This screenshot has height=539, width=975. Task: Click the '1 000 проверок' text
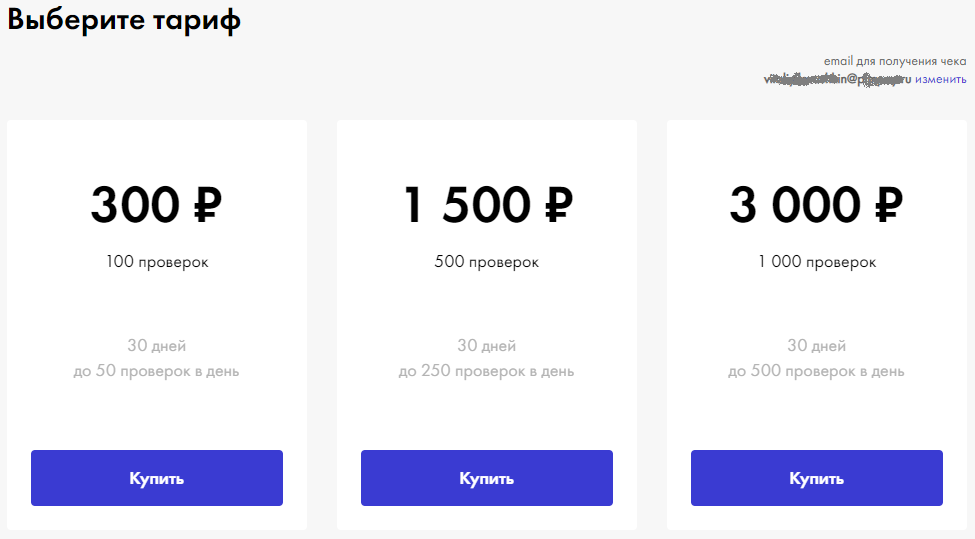pos(817,262)
